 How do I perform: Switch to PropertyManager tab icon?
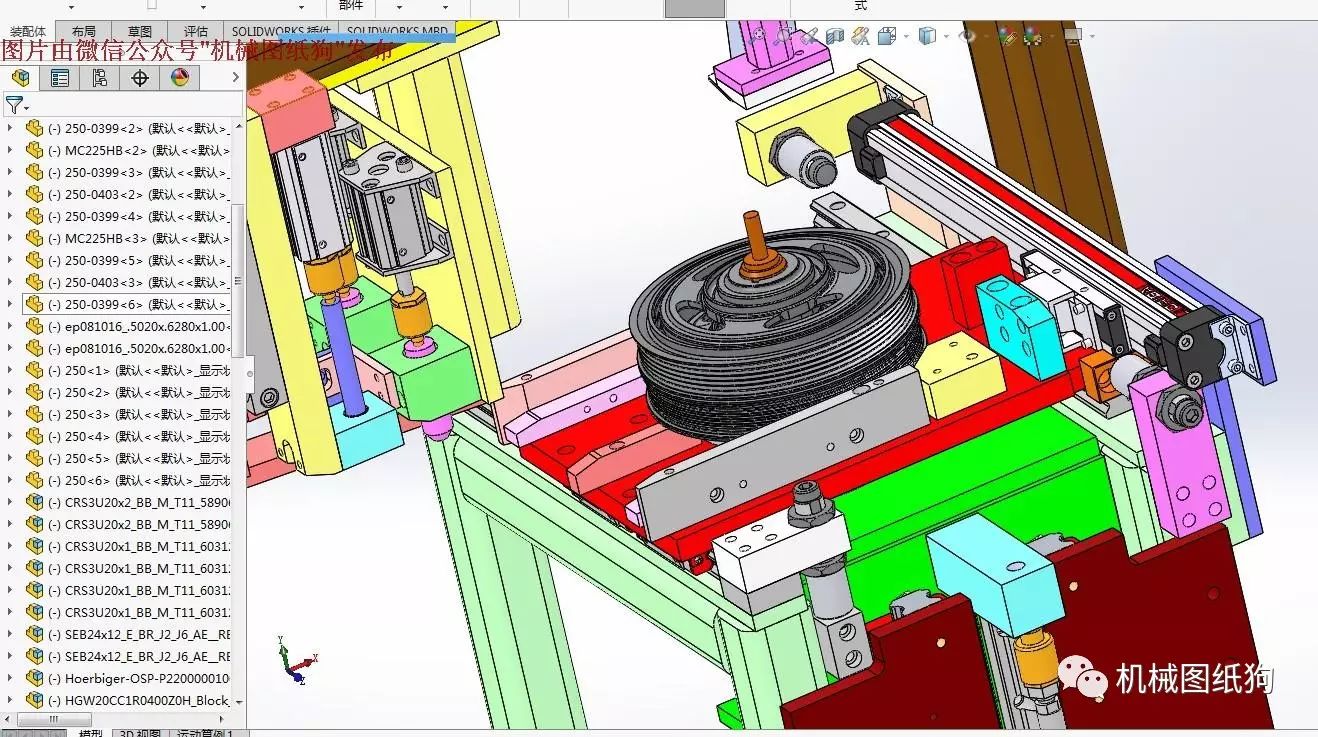coord(60,77)
